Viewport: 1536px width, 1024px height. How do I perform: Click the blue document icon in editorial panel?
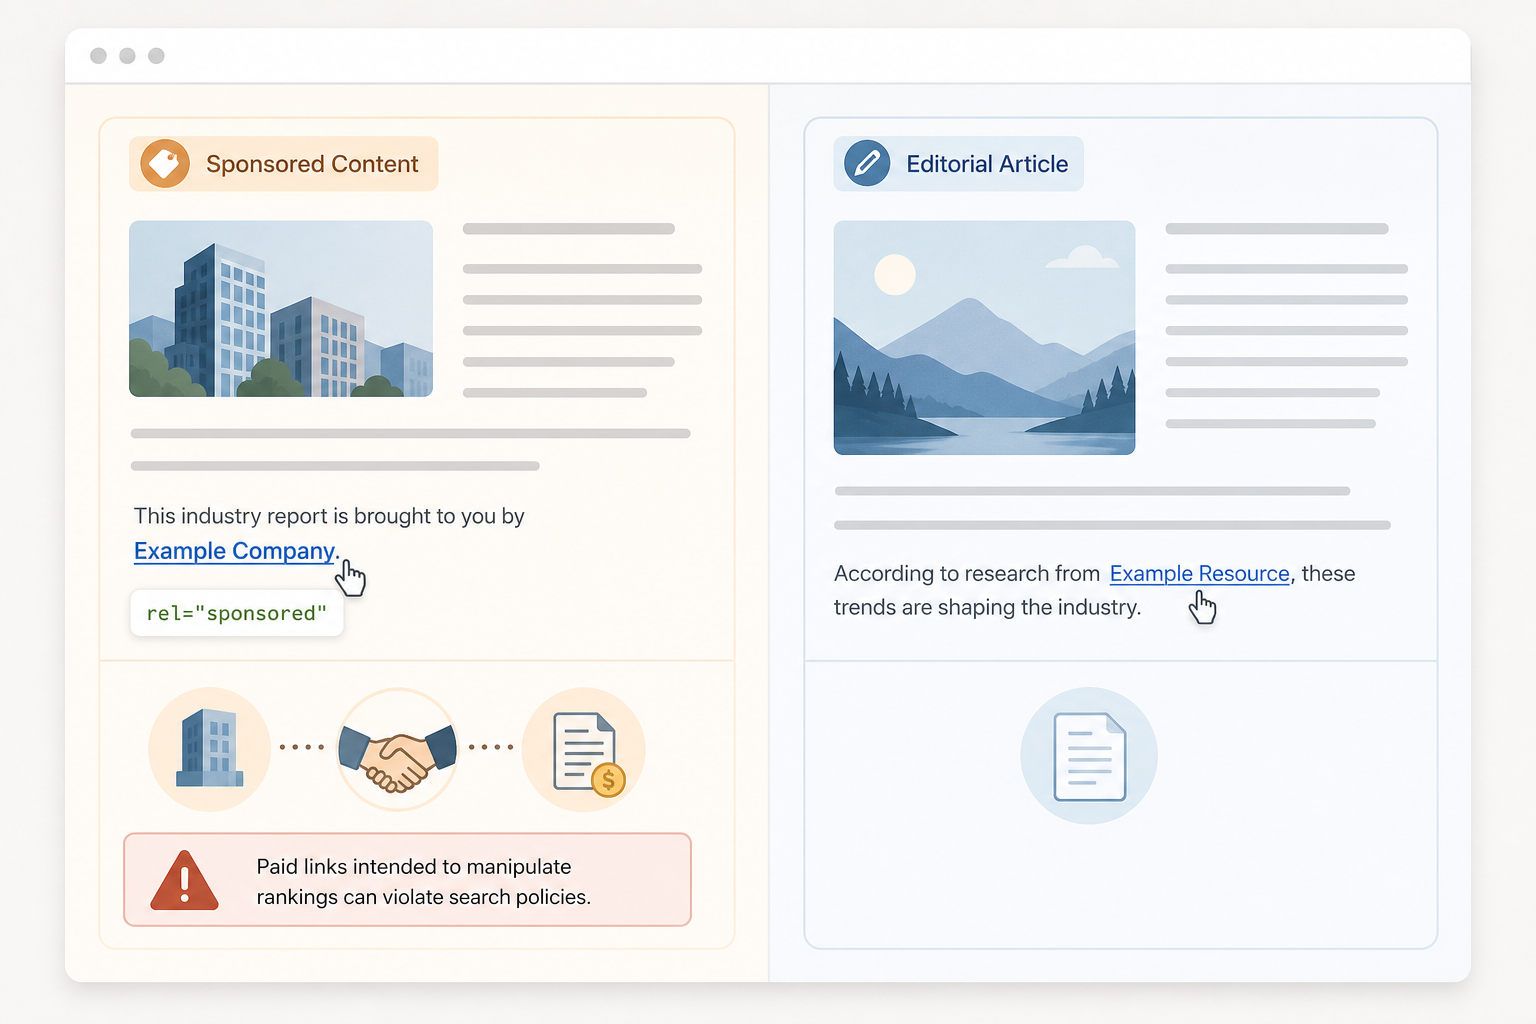pyautogui.click(x=1089, y=756)
